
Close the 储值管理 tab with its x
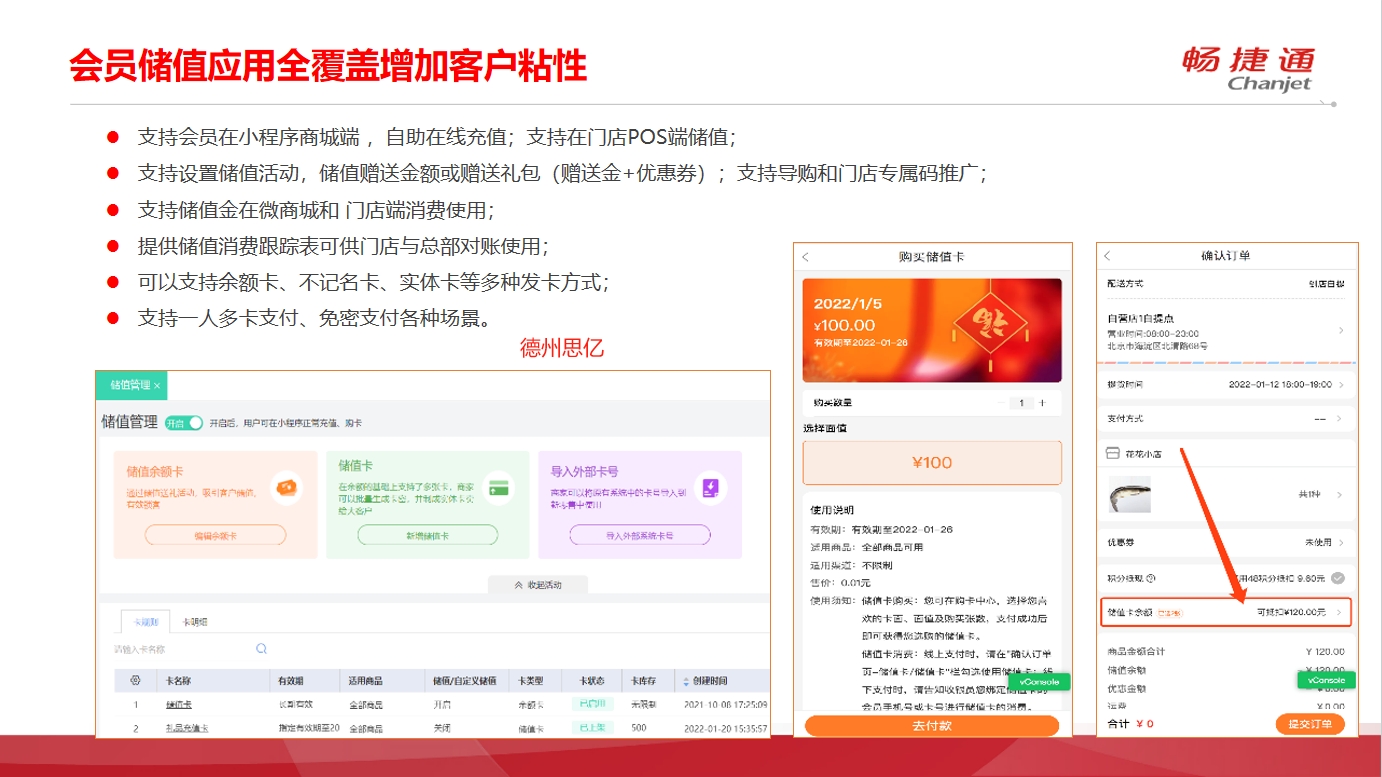click(157, 385)
